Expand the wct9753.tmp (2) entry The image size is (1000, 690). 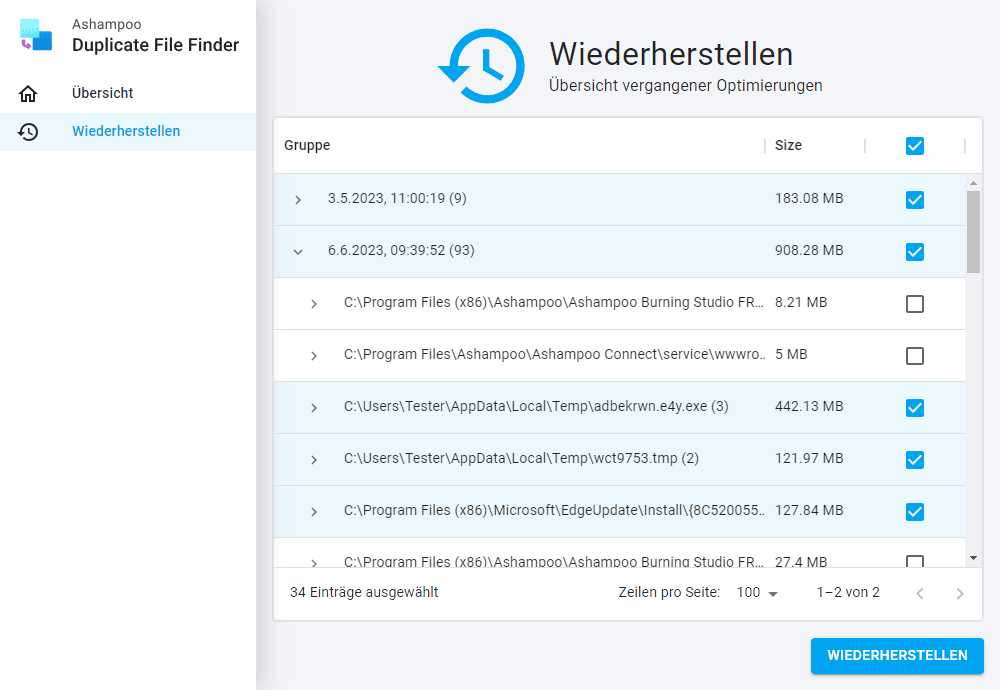(314, 460)
